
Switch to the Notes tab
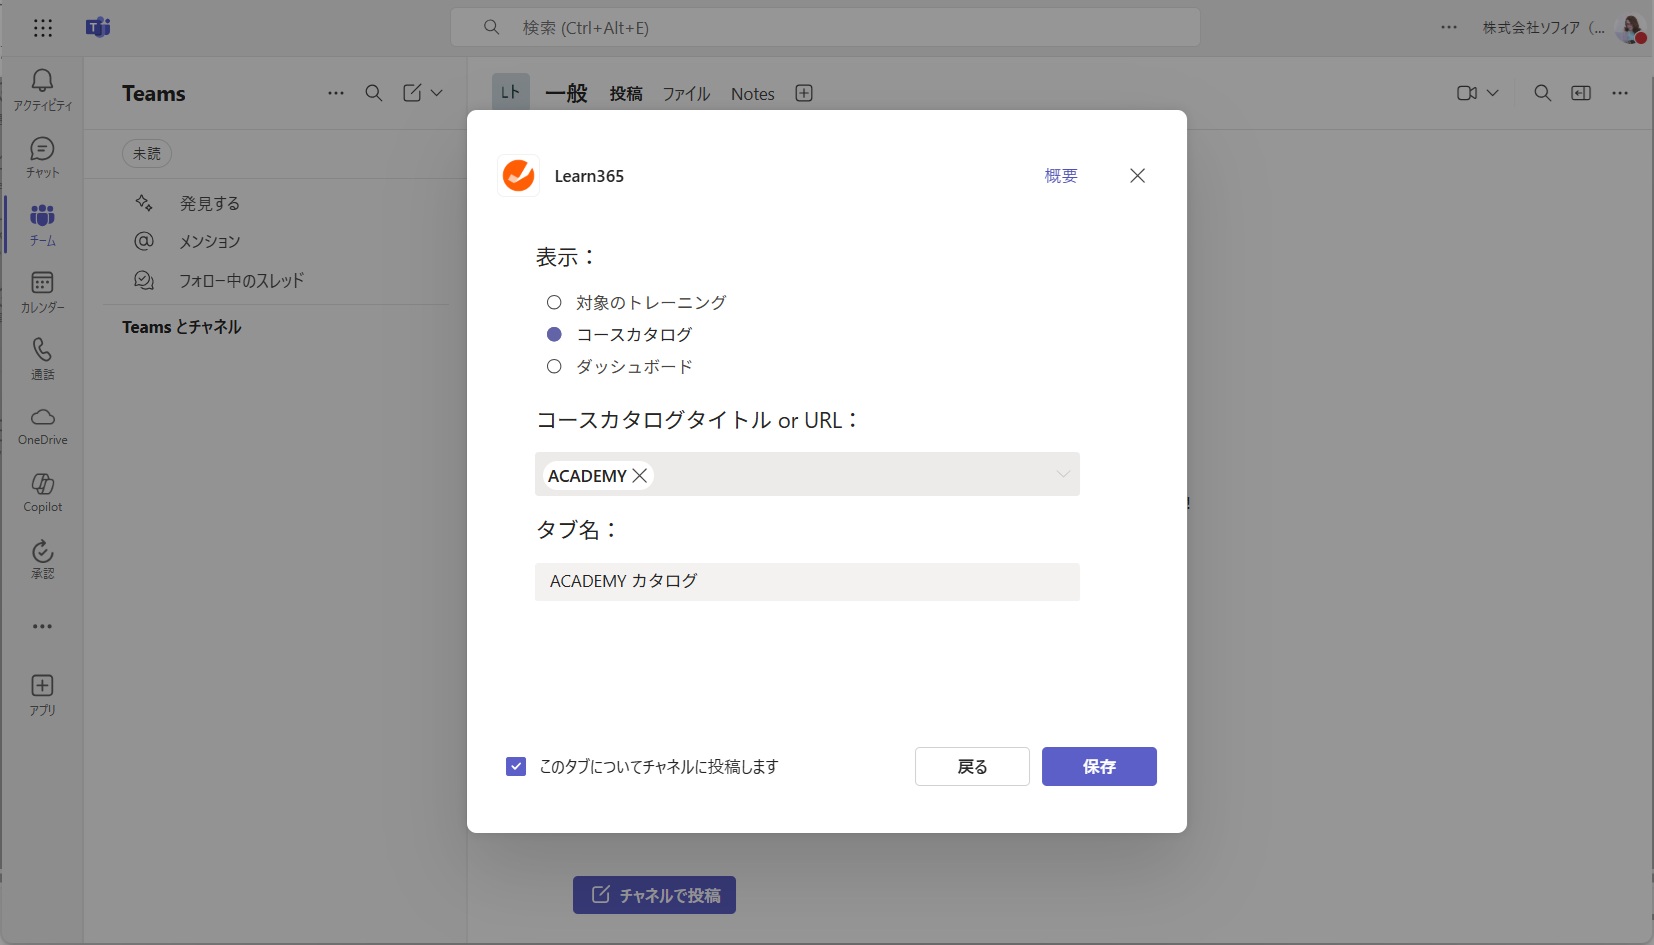[753, 93]
